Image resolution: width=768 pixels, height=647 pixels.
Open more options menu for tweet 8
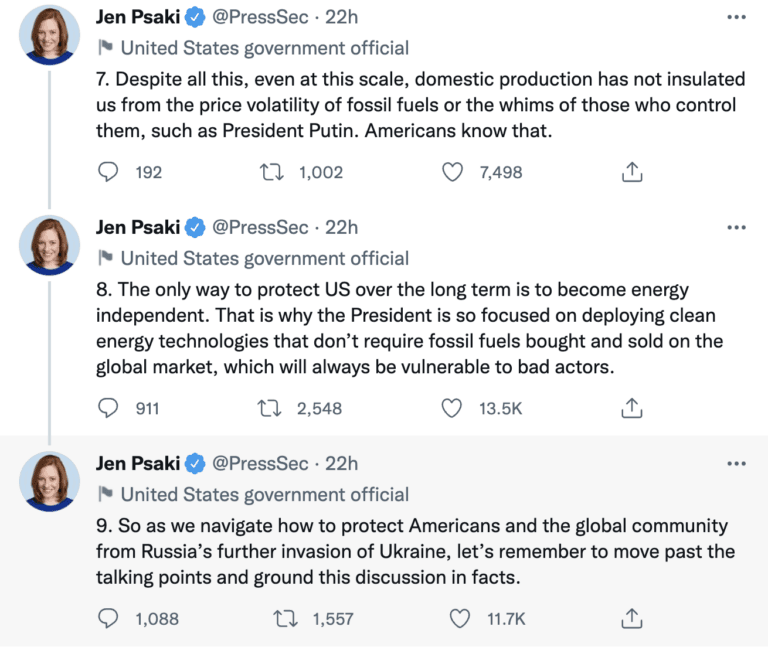pyautogui.click(x=737, y=228)
